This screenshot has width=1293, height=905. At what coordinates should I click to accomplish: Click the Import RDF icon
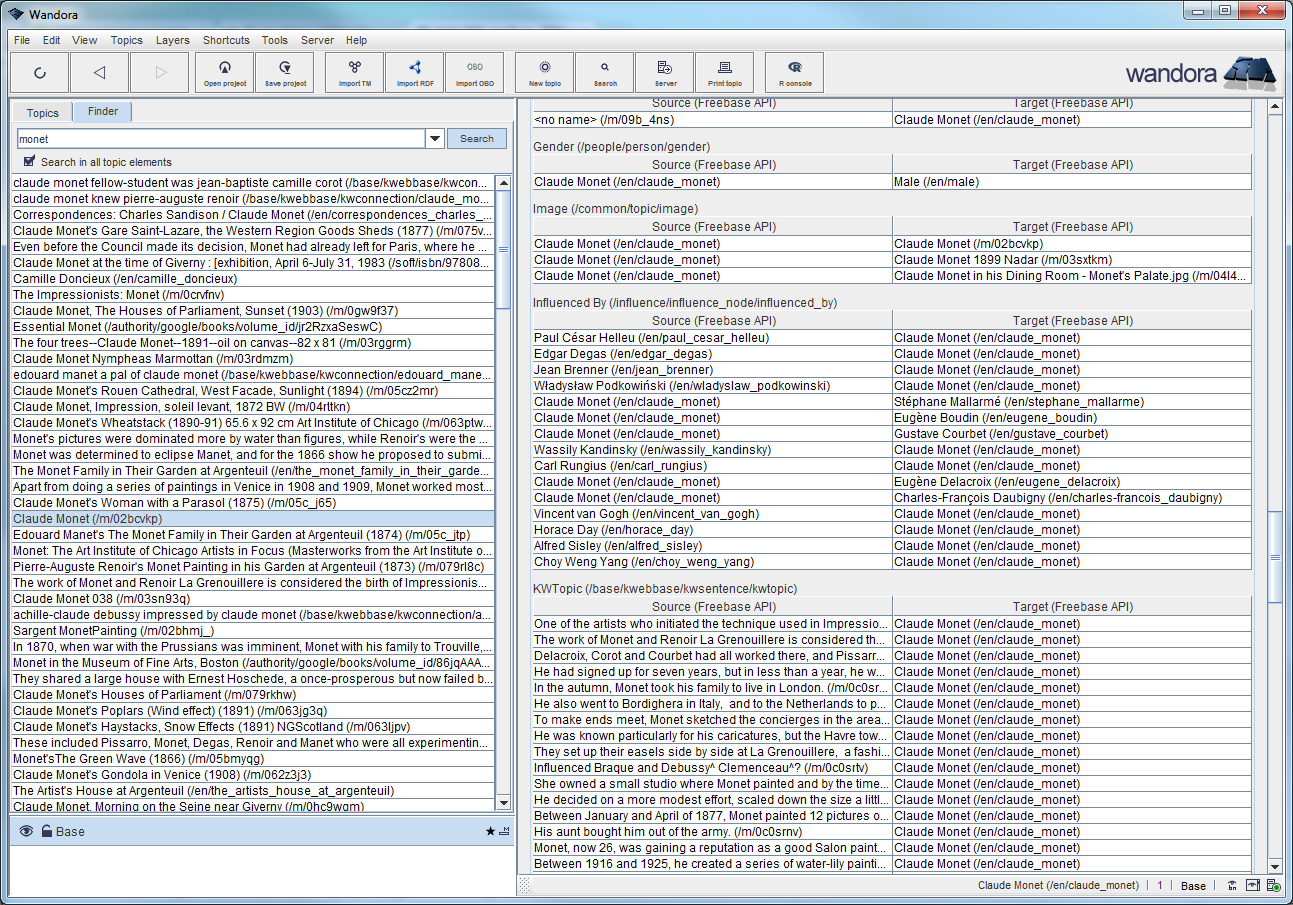click(x=415, y=72)
